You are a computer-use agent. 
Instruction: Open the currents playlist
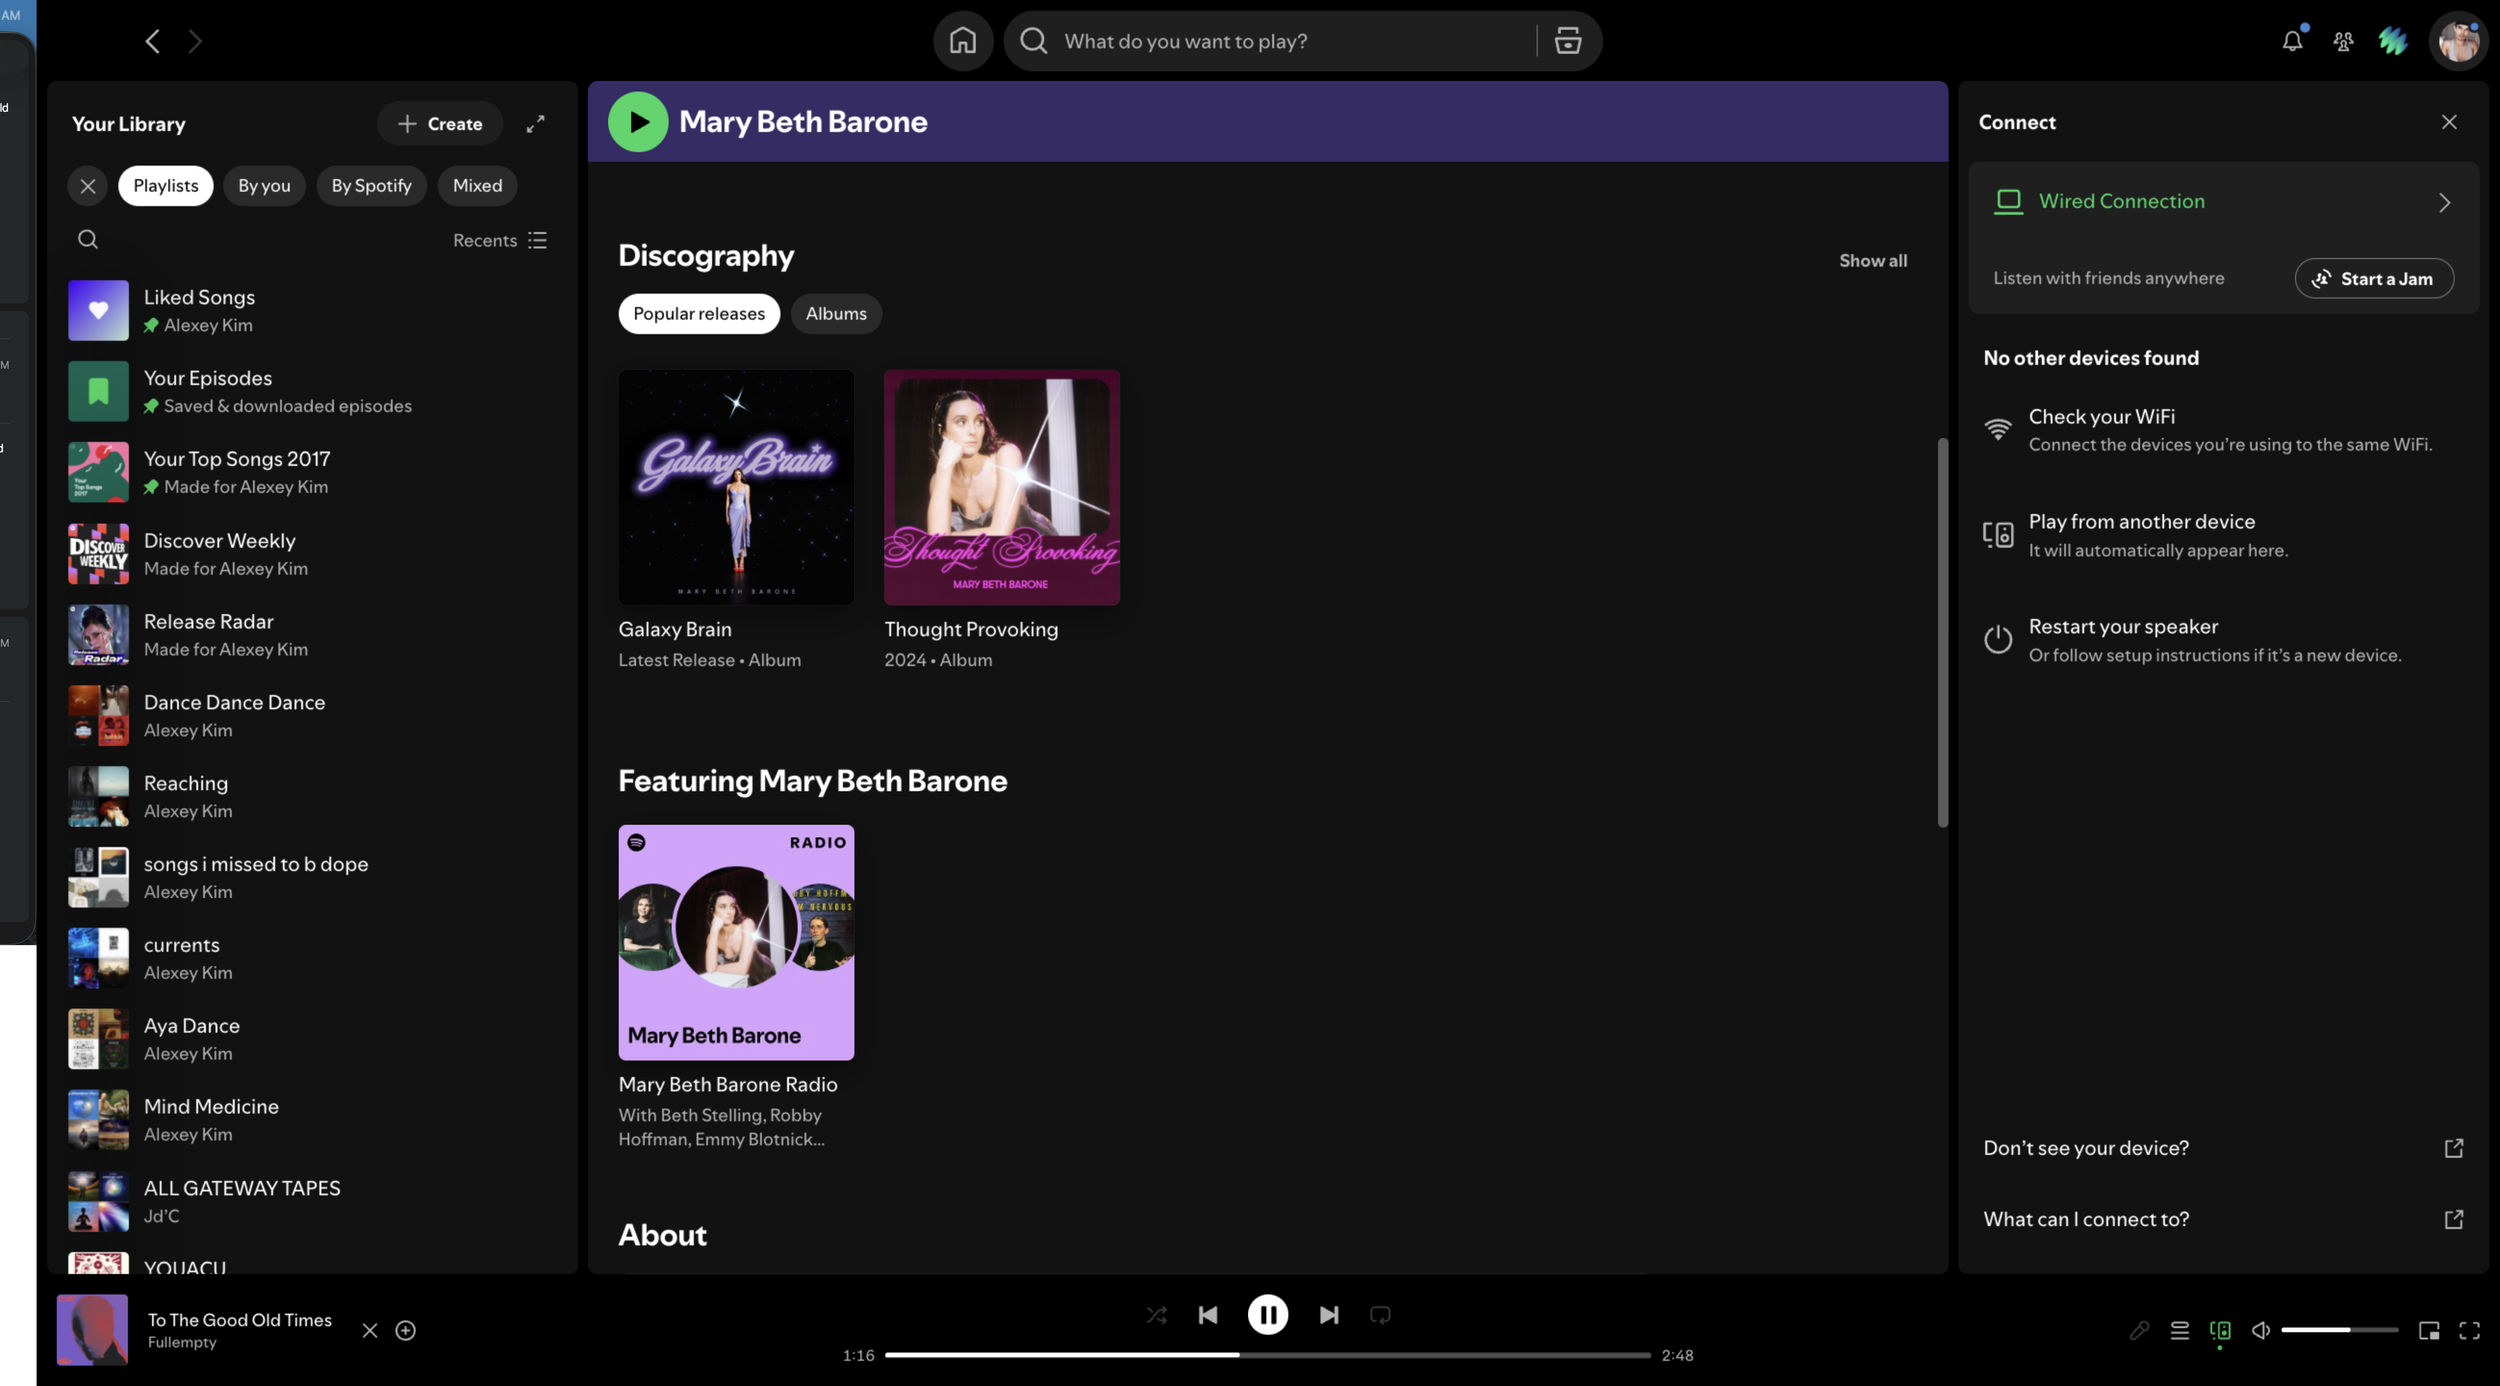pos(312,958)
